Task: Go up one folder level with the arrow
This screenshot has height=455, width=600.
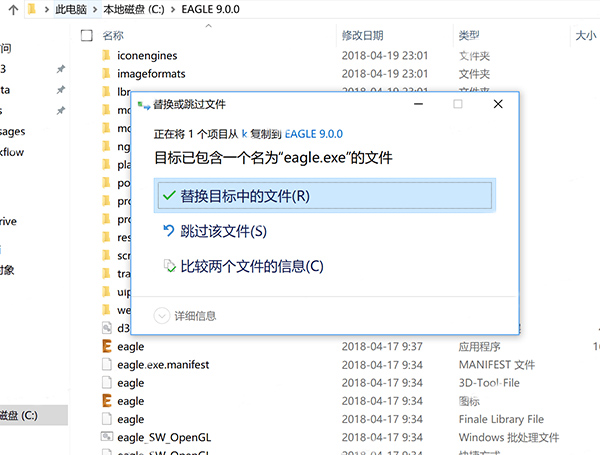Action: 13,10
